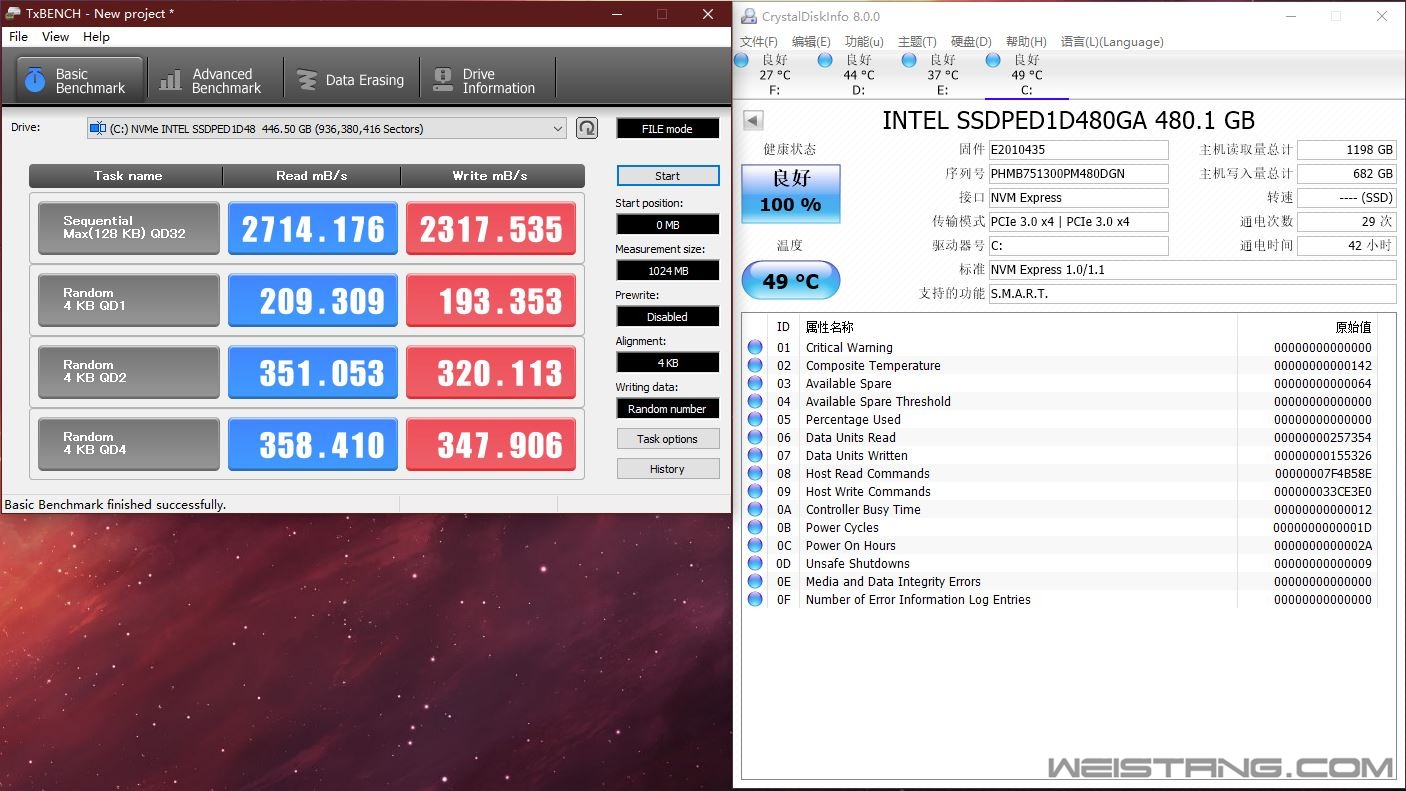Click the Composite Temperature status icon
The width and height of the screenshot is (1406, 791).
(755, 365)
